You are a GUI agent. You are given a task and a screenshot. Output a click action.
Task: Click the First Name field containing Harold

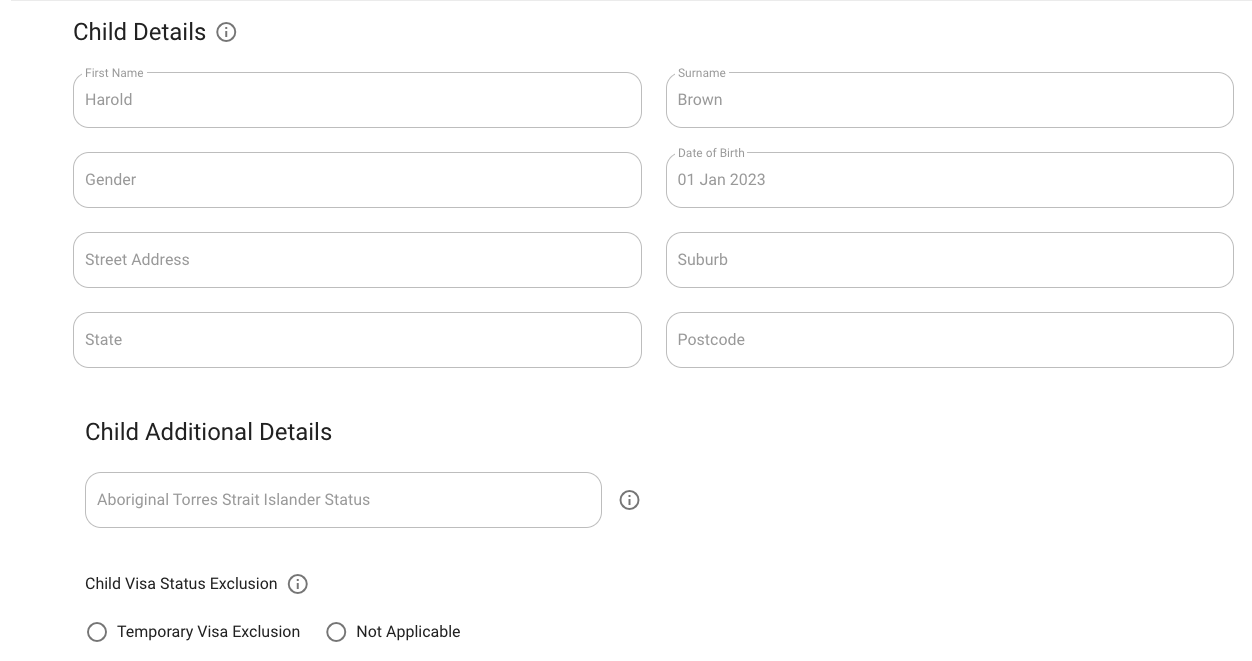pos(357,100)
